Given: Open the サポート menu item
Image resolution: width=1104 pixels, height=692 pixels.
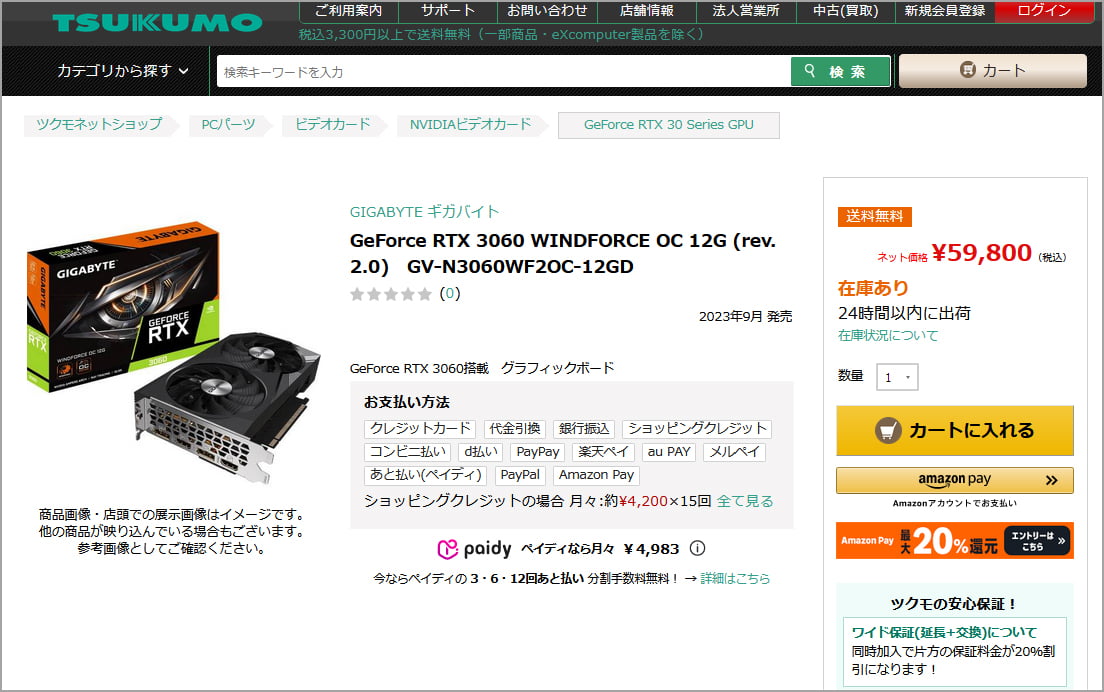Looking at the screenshot, I should (448, 11).
